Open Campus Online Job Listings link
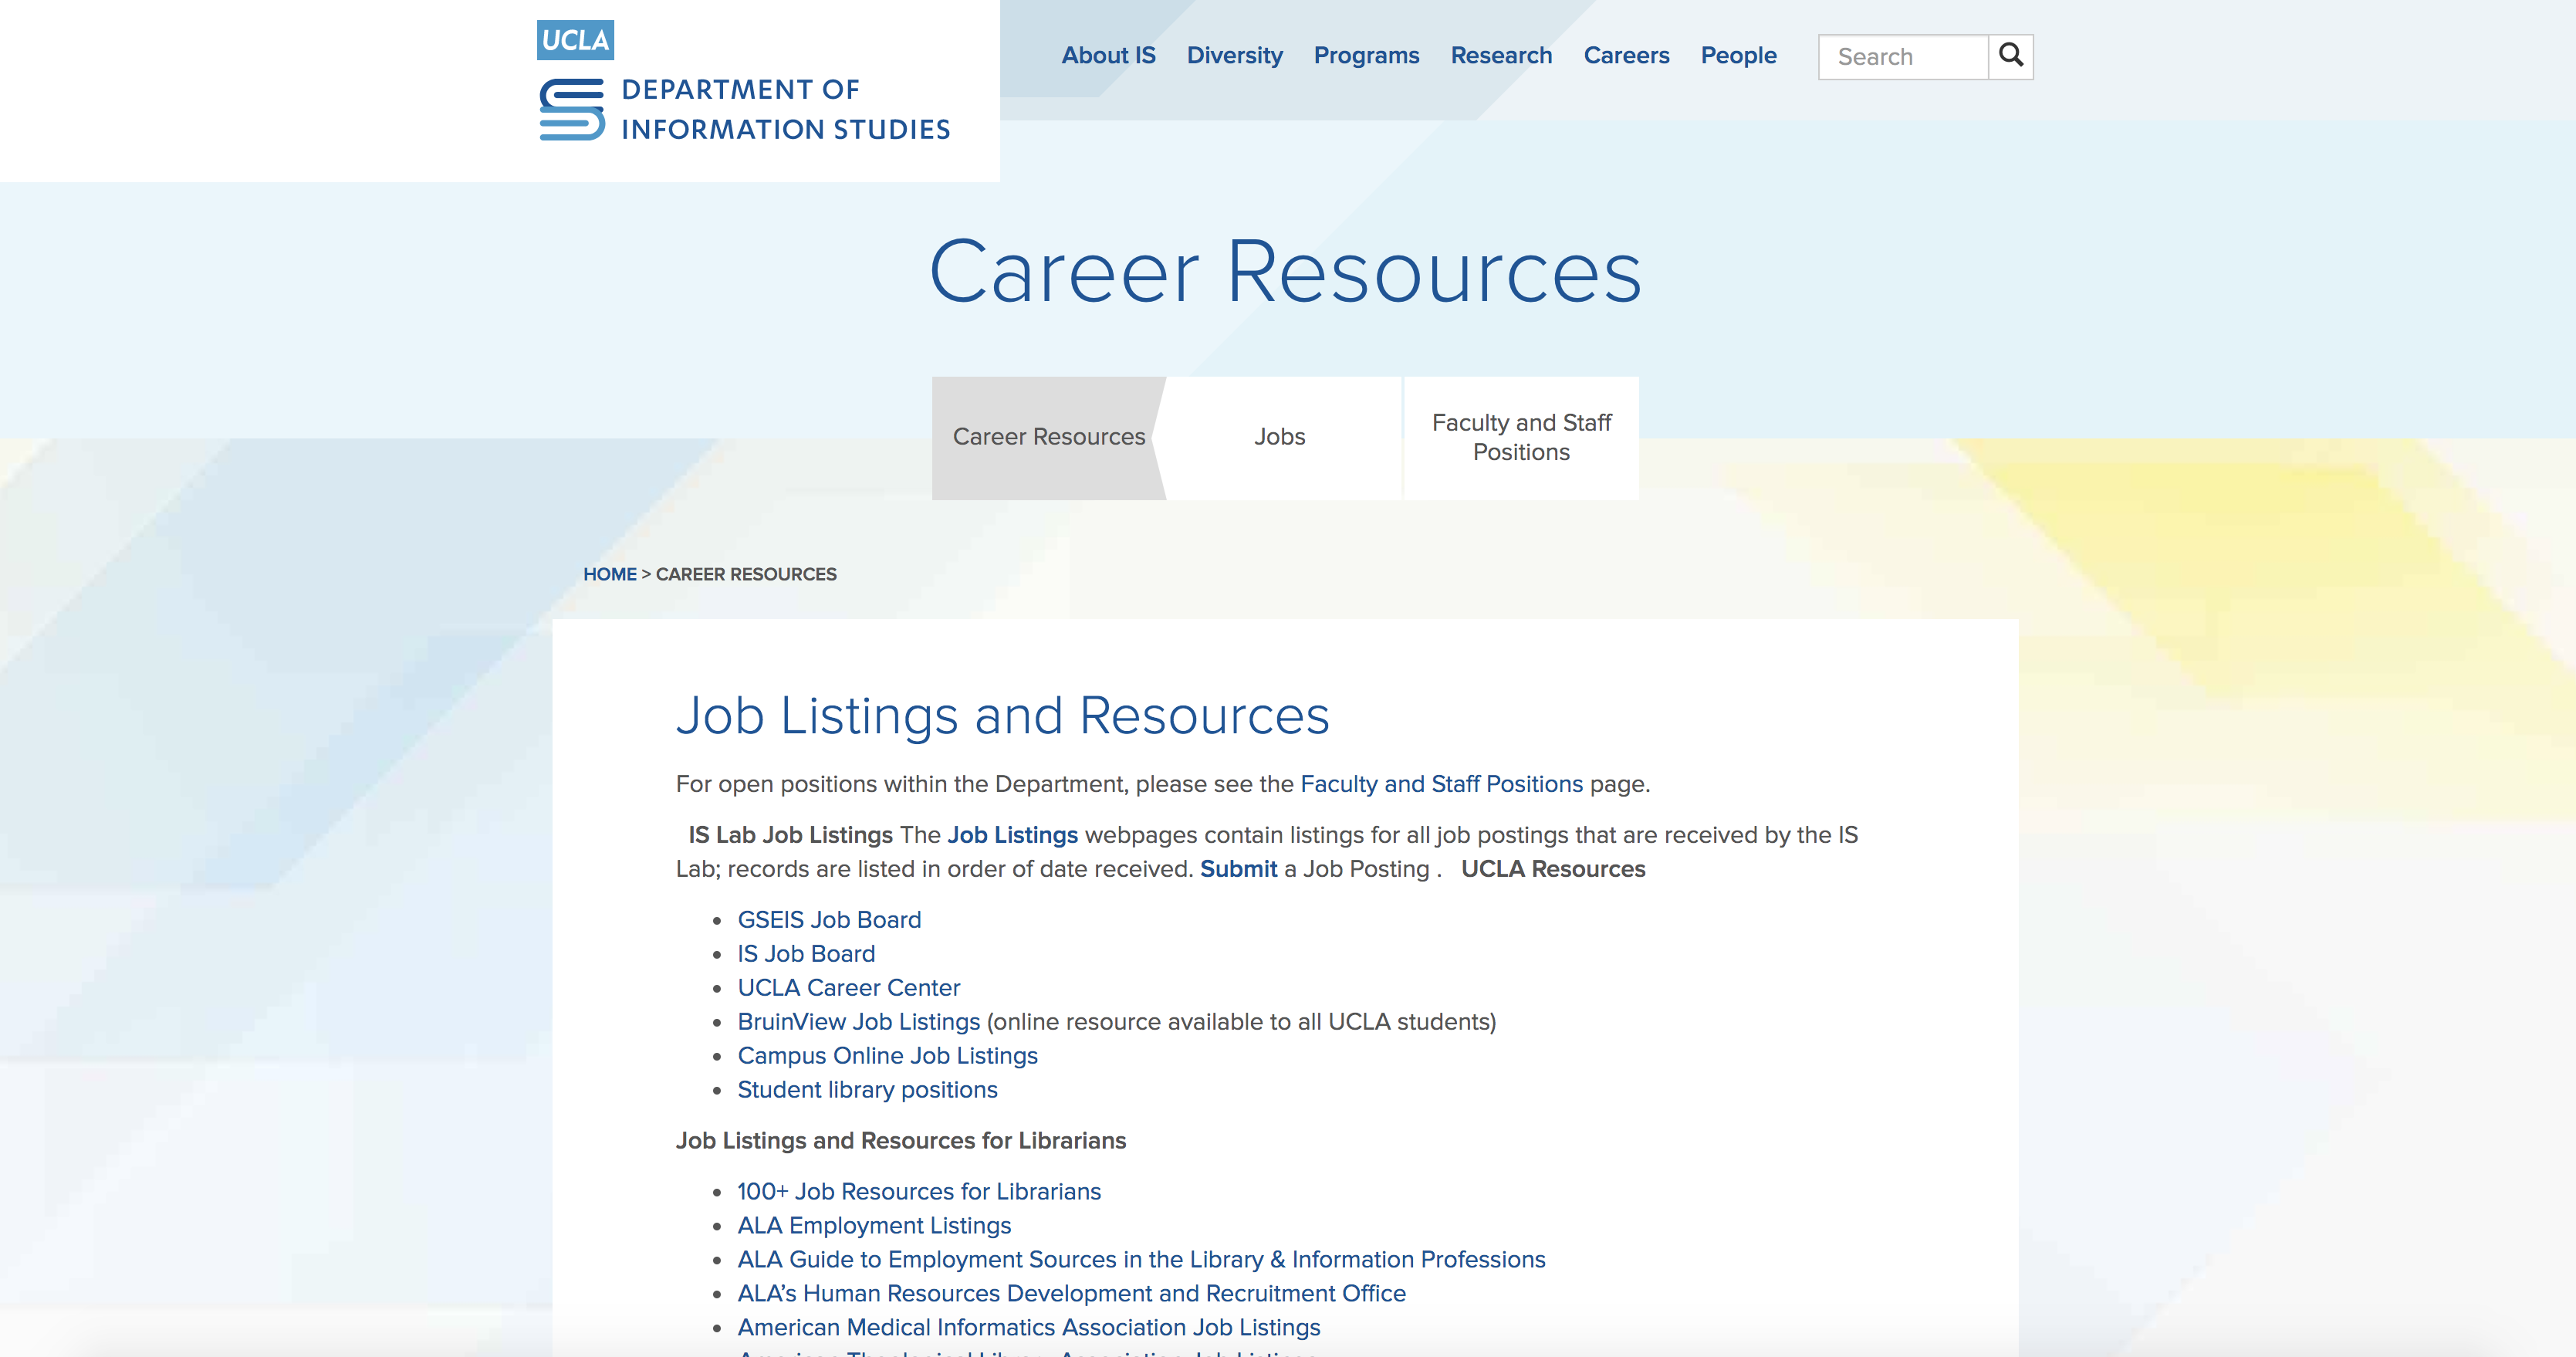Screen dimensions: 2576x1357 click(887, 1056)
